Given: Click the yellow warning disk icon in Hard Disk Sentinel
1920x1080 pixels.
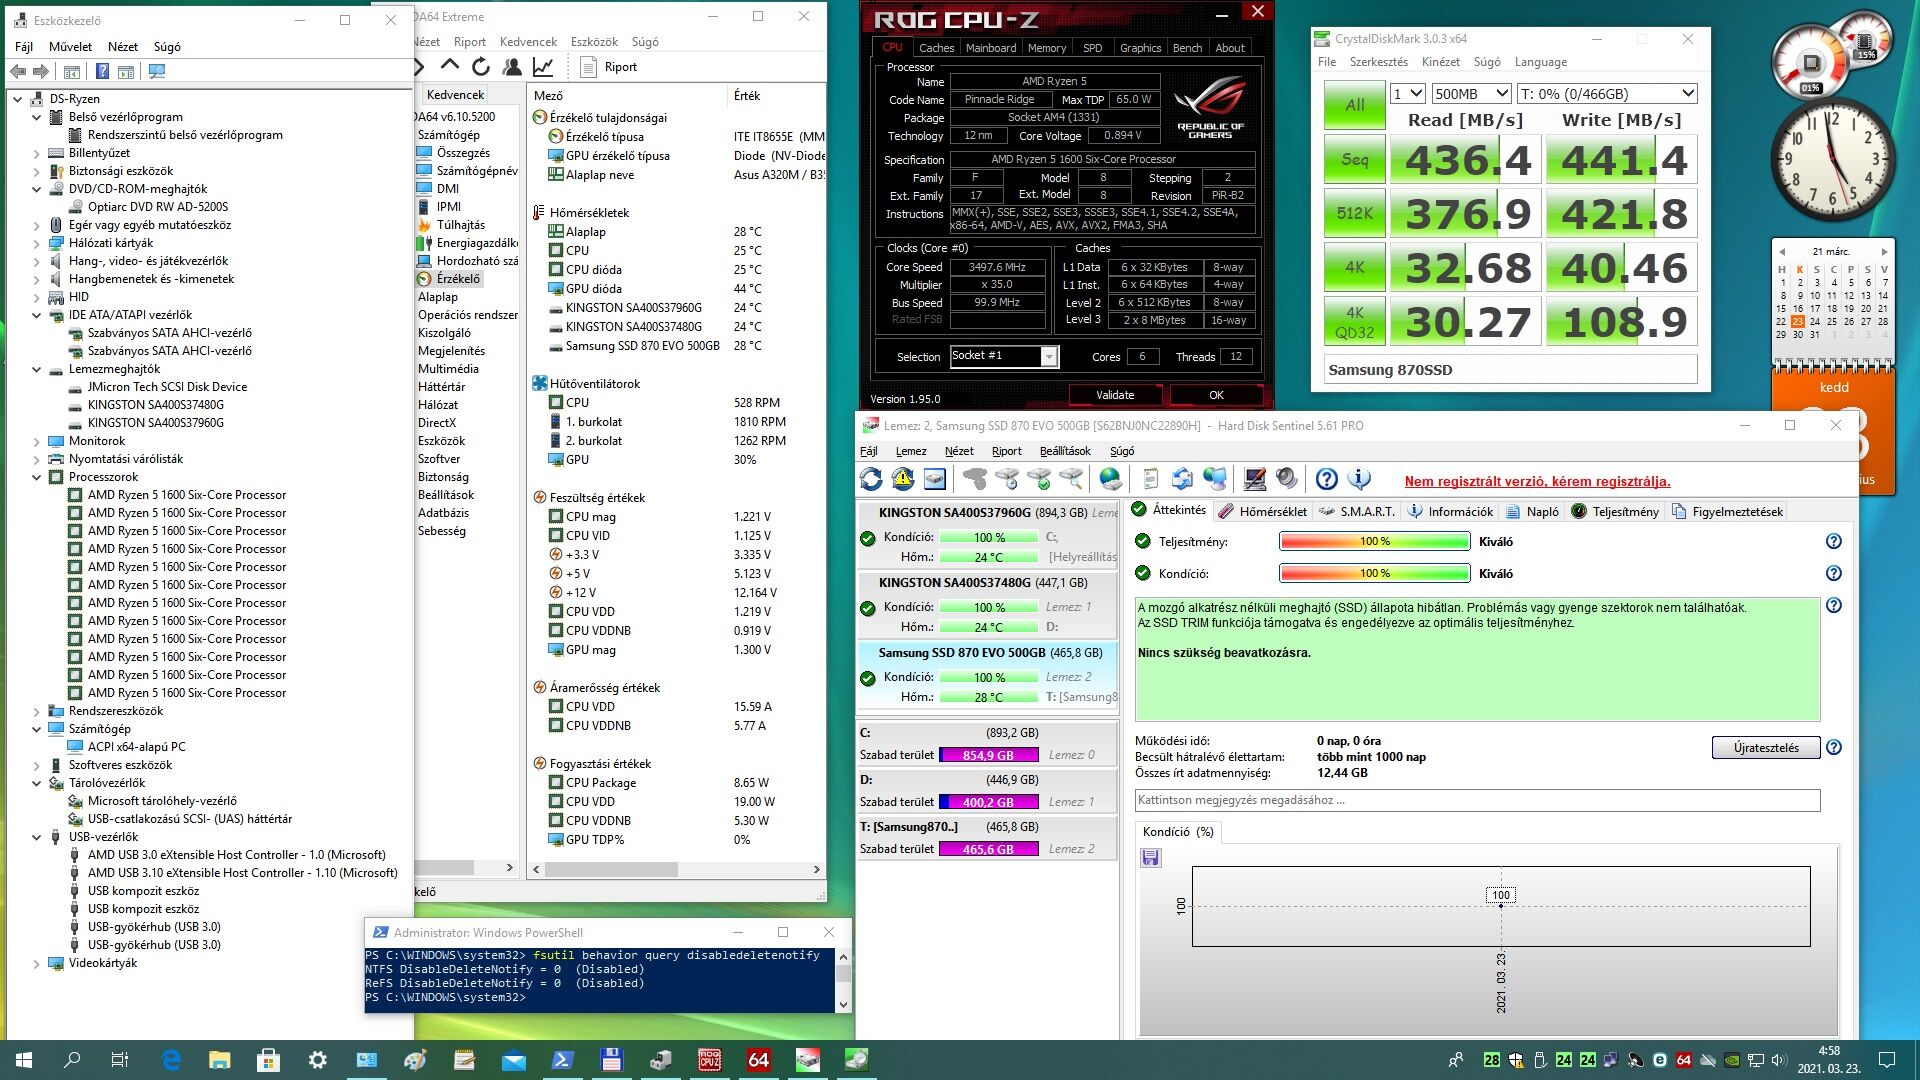Looking at the screenshot, I should point(903,480).
